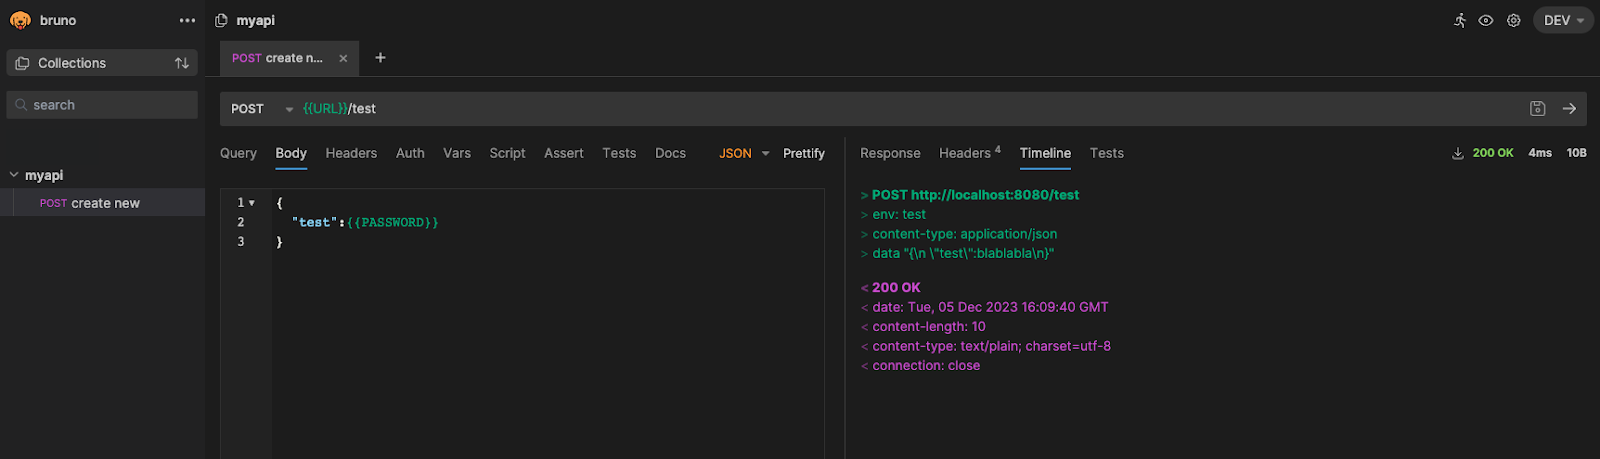Add a new request tab with plus
Screen dimensions: 1600x459
coord(380,58)
